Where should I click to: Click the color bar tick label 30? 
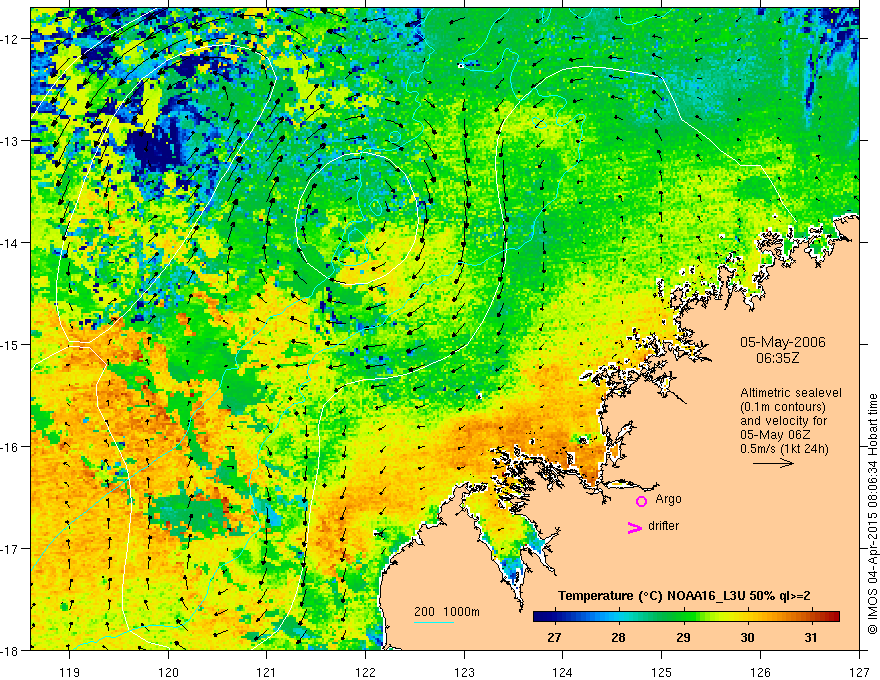[747, 637]
